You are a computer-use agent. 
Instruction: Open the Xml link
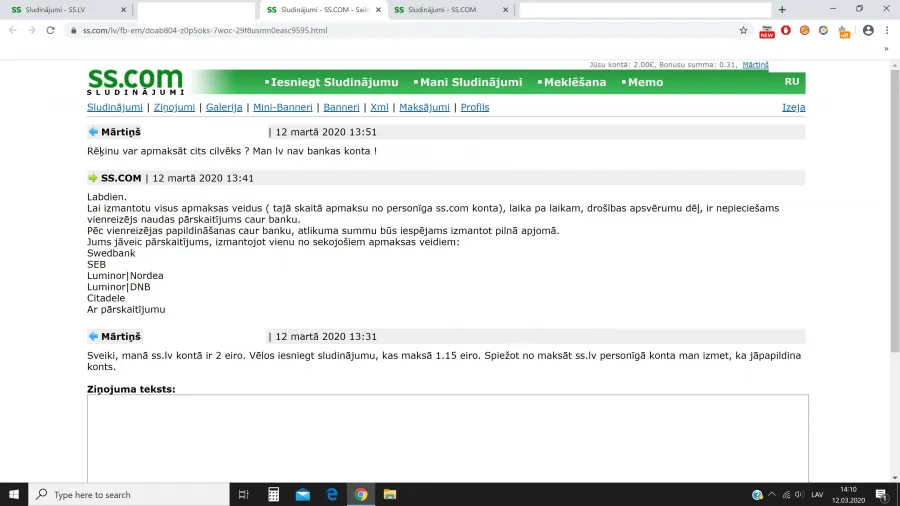[x=379, y=107]
